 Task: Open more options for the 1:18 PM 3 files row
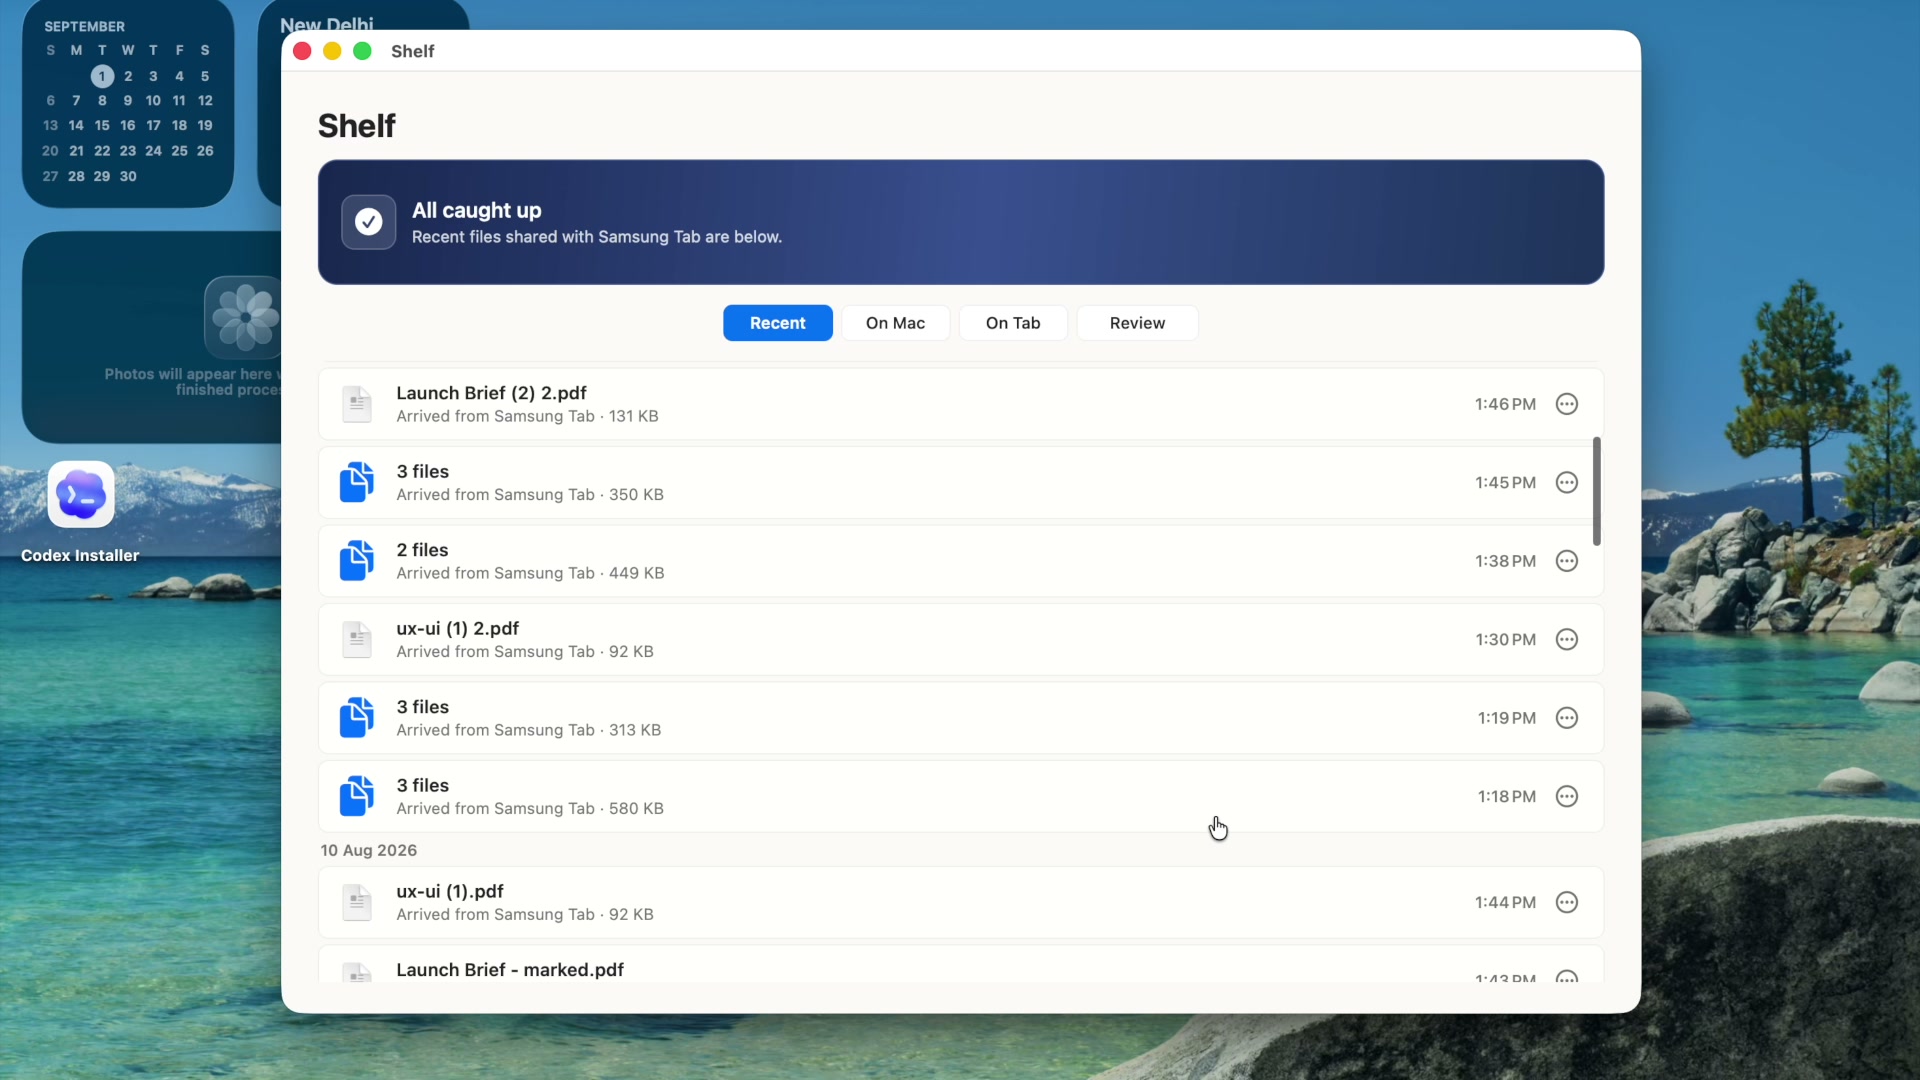click(1567, 796)
